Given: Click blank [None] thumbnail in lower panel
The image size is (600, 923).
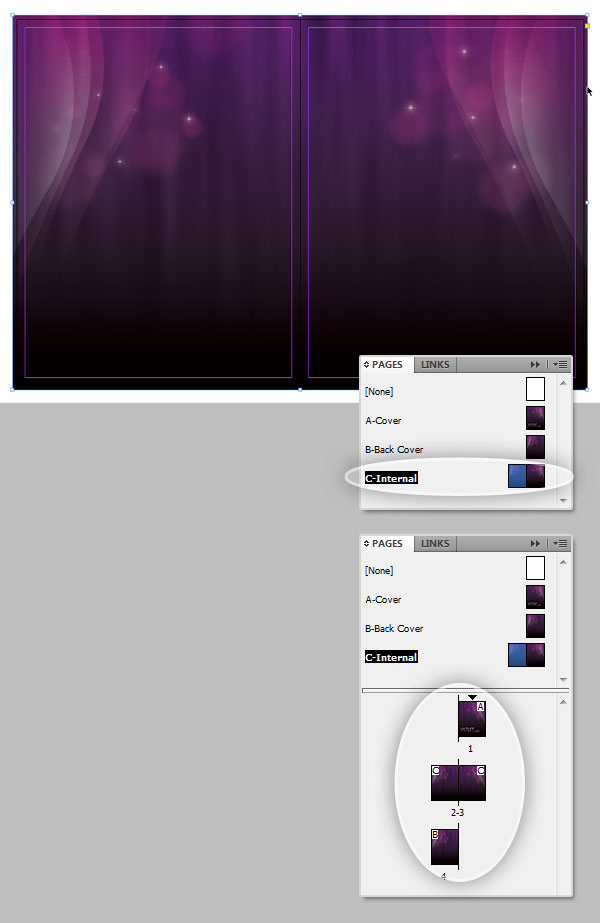Looking at the screenshot, I should pyautogui.click(x=535, y=568).
